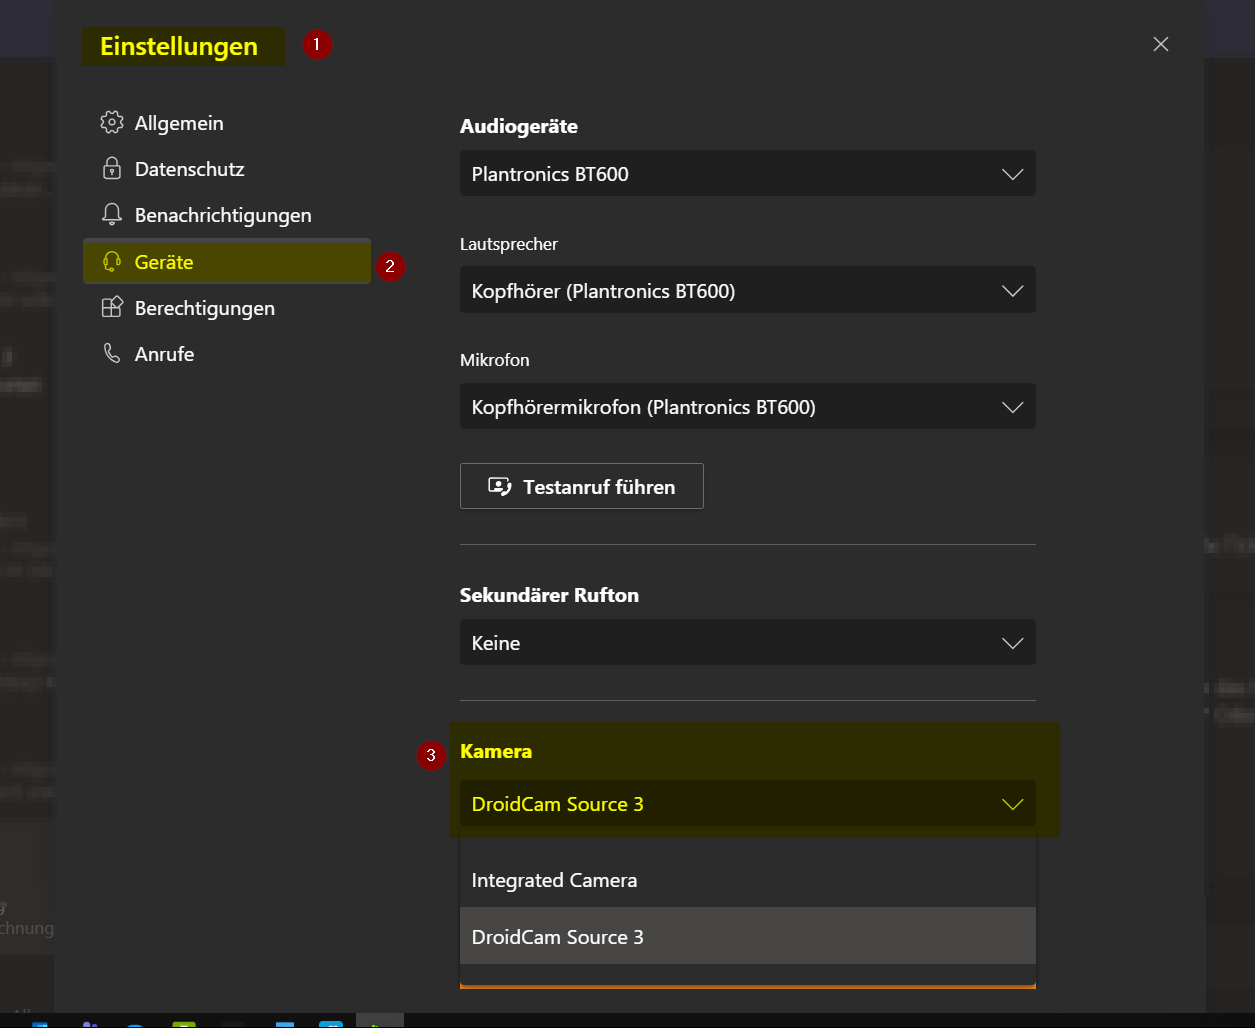This screenshot has width=1255, height=1028.
Task: Click the Mikrofon field label
Action: [495, 360]
